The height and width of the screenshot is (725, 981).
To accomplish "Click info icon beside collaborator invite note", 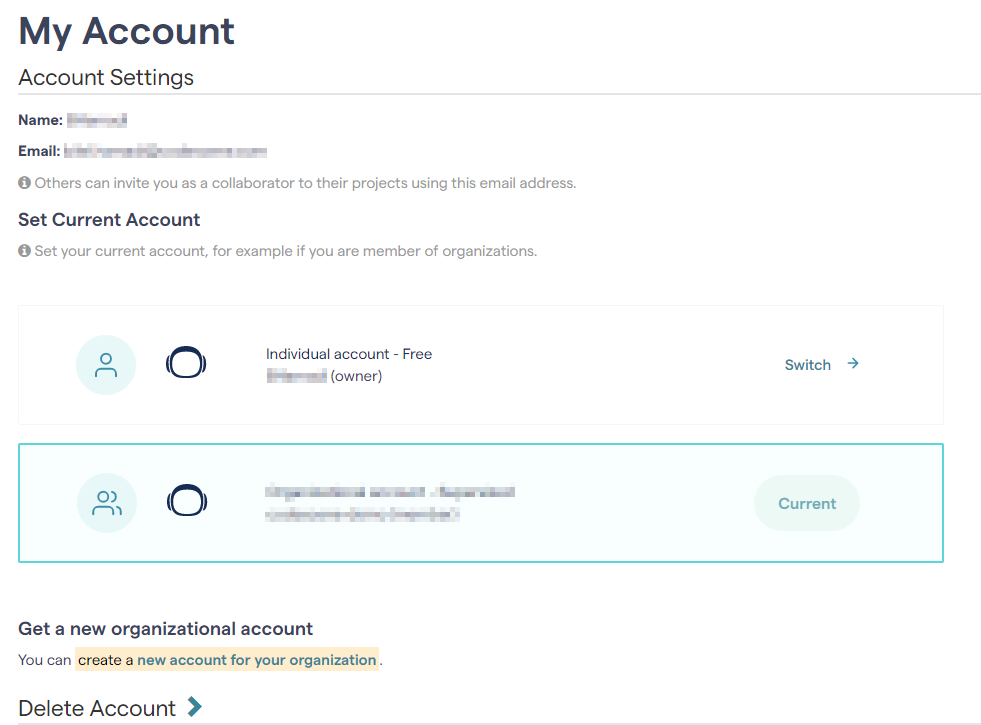I will point(24,183).
